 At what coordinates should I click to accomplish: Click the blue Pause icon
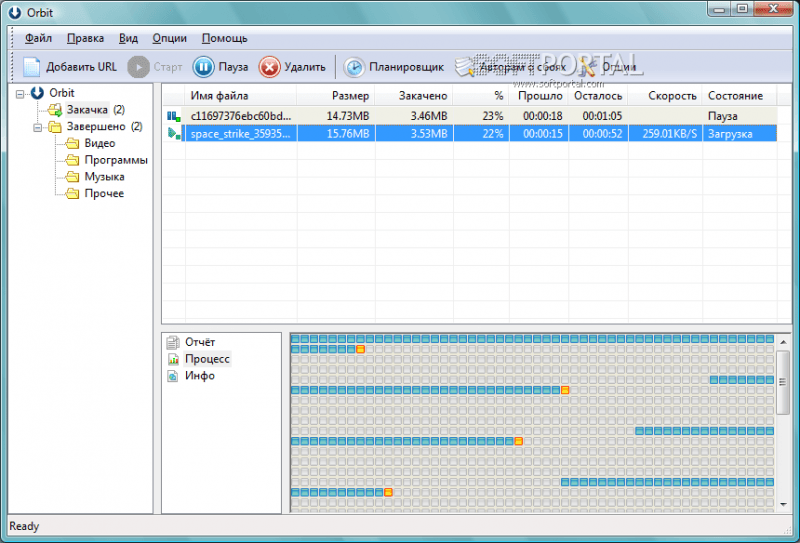point(203,67)
